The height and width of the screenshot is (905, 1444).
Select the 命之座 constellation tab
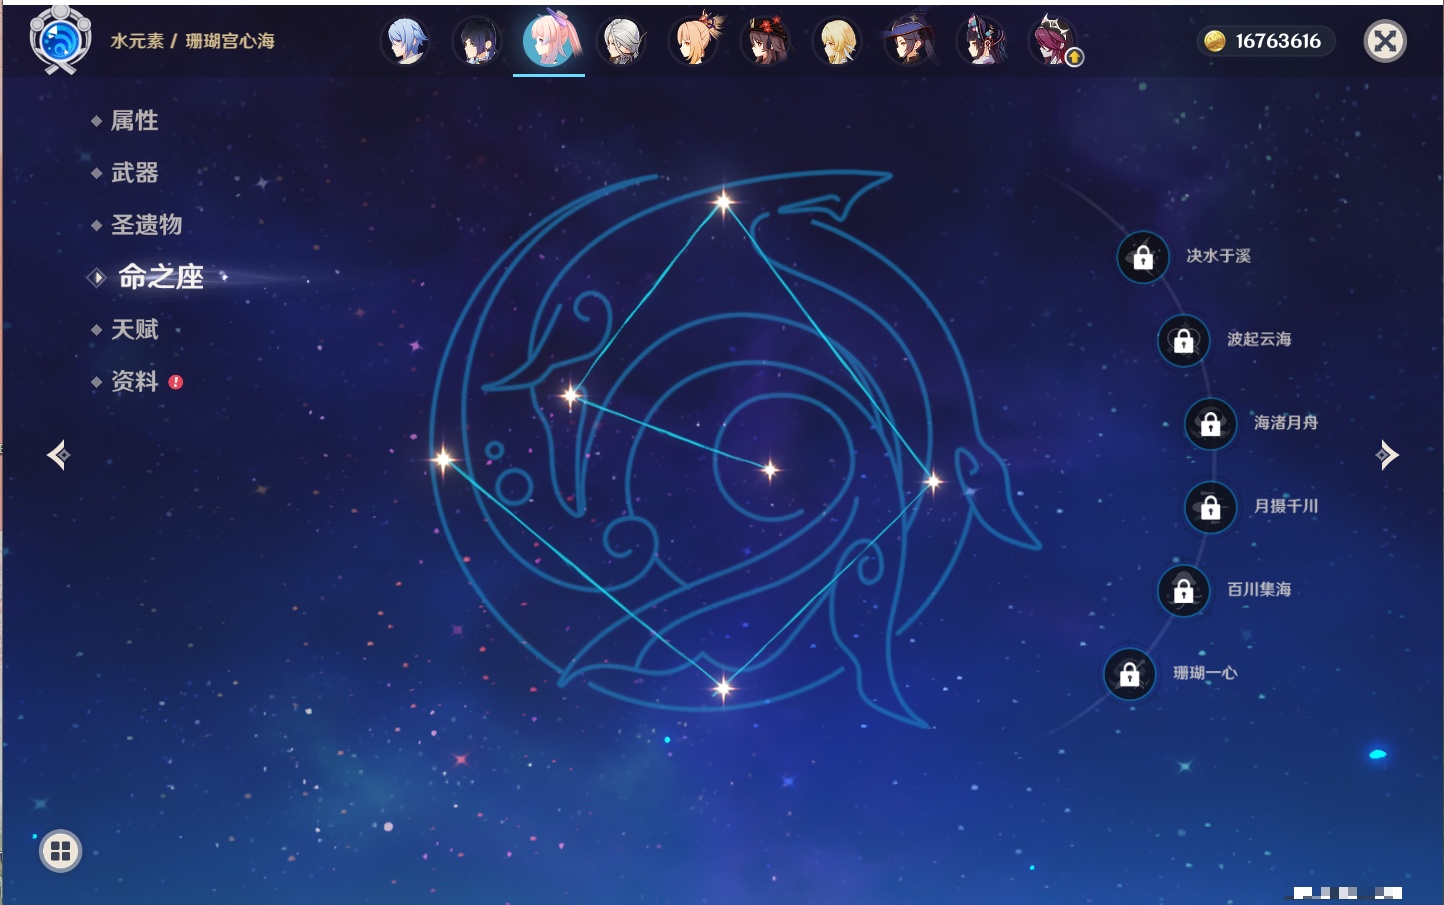(161, 277)
